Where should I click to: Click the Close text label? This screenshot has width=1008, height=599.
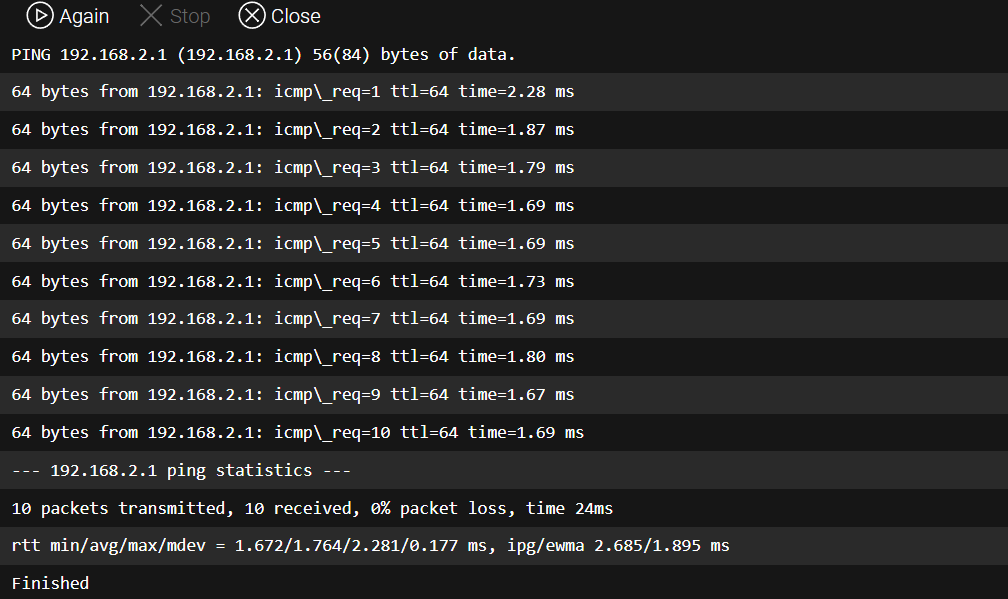(296, 16)
